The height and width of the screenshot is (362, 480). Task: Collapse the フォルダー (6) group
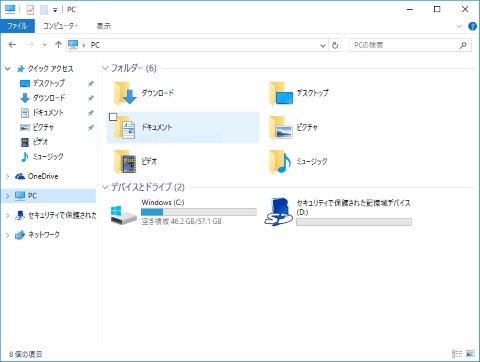pyautogui.click(x=105, y=68)
